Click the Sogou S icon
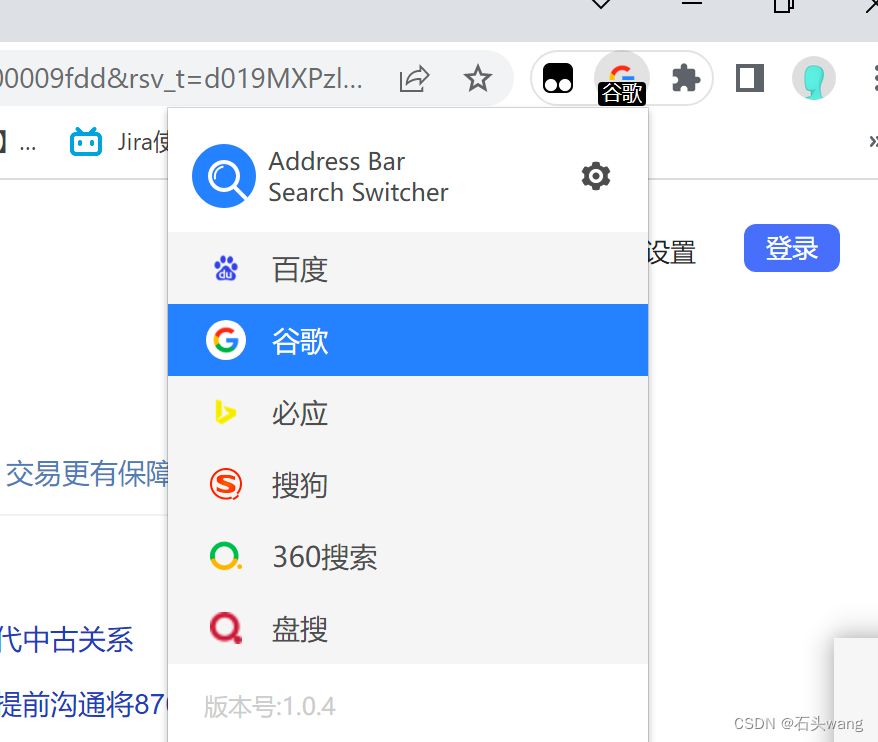Screen dimensions: 878x742 point(226,484)
